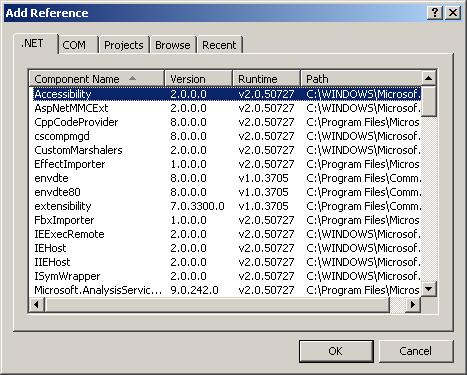
Task: Sort by the Version column header
Action: click(199, 79)
